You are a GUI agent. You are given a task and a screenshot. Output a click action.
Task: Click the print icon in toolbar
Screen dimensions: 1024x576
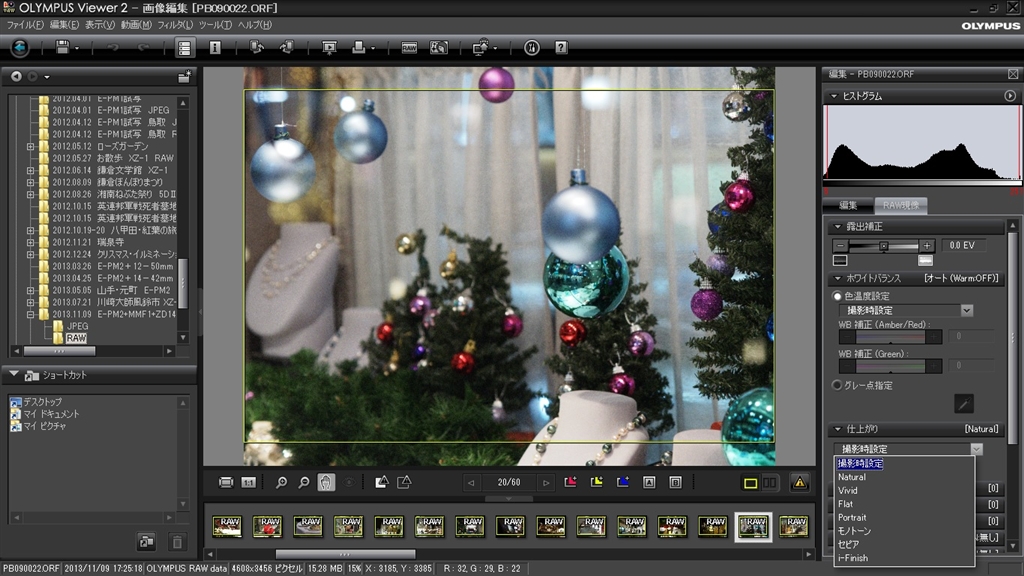(x=359, y=48)
